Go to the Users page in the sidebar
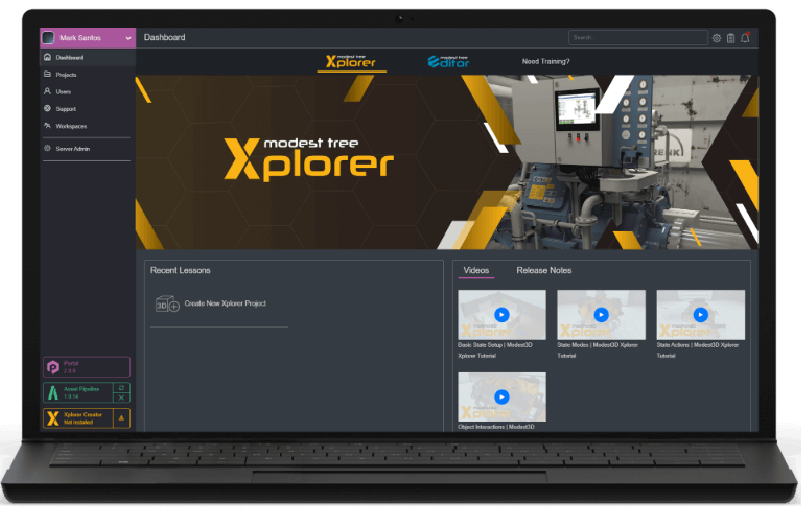The width and height of the screenshot is (801, 513). [x=88, y=91]
